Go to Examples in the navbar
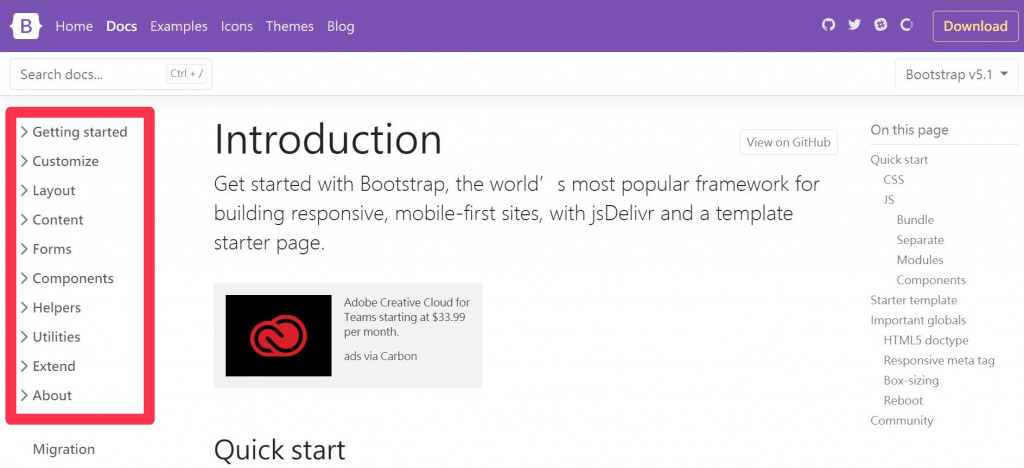Image resolution: width=1024 pixels, height=468 pixels. [x=179, y=26]
